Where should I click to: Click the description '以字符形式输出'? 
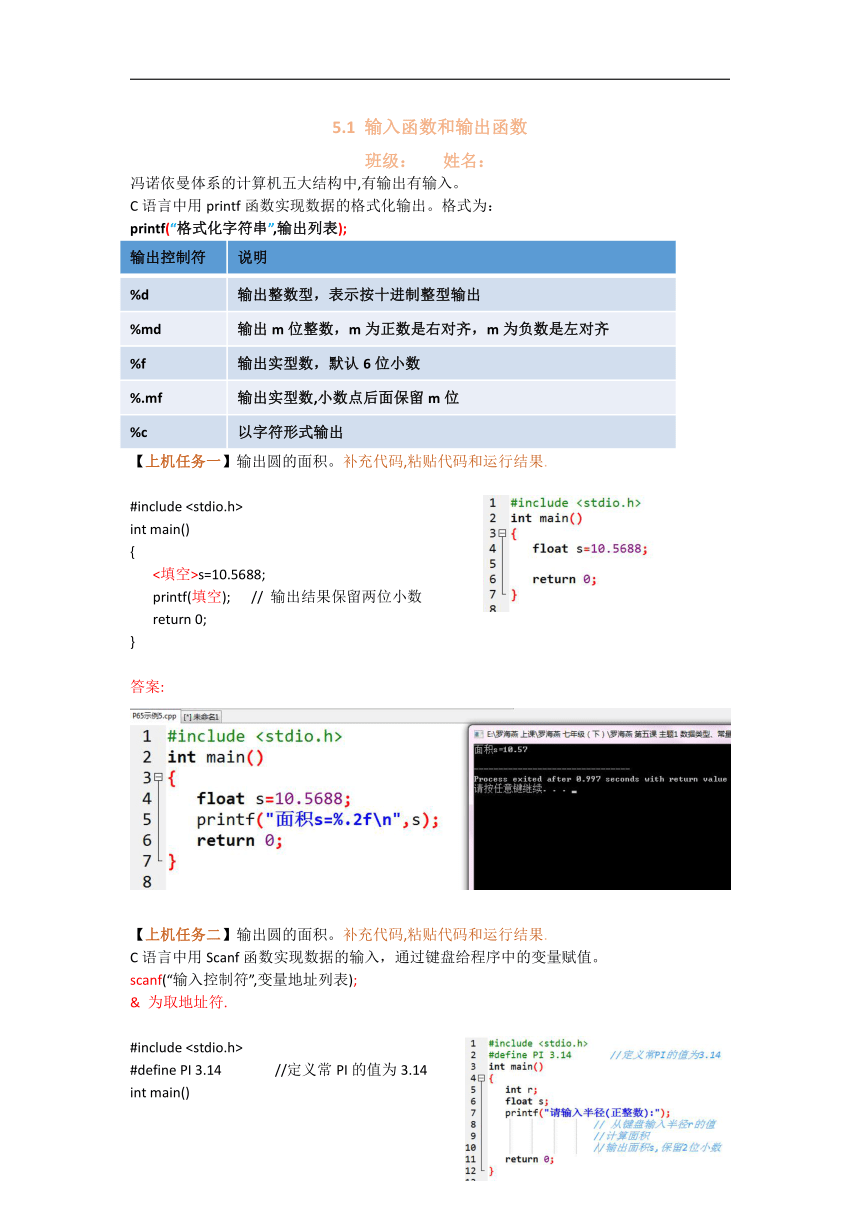coord(290,432)
